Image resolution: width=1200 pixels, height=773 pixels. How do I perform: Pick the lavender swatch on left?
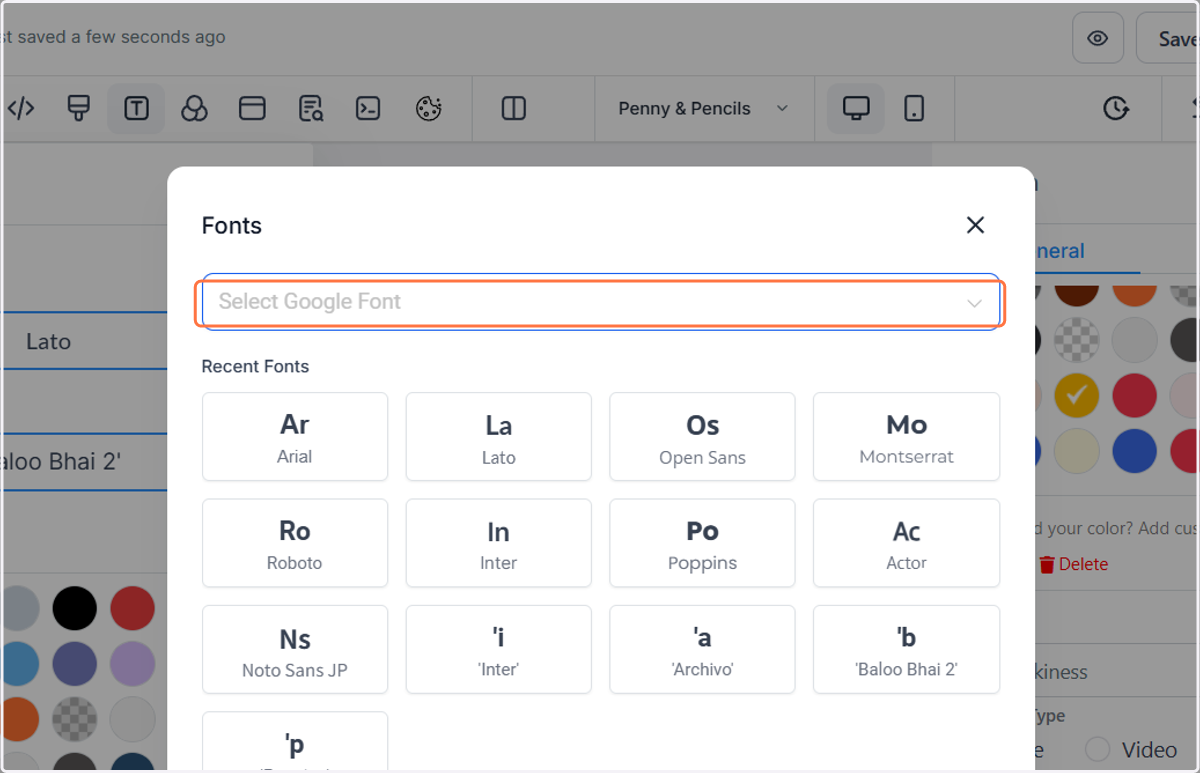(132, 664)
